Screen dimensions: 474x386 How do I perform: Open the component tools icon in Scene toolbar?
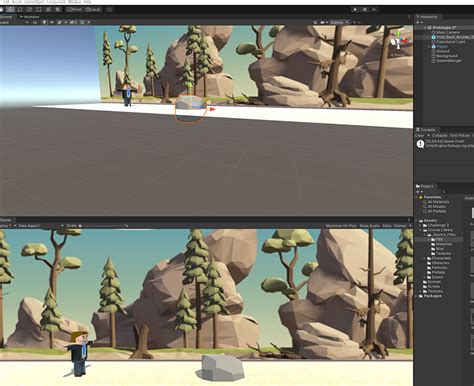[x=315, y=22]
